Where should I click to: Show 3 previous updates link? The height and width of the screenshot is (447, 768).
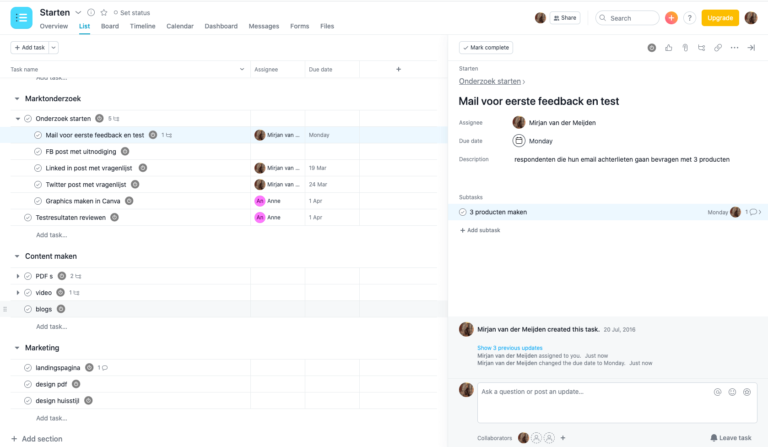(510, 348)
